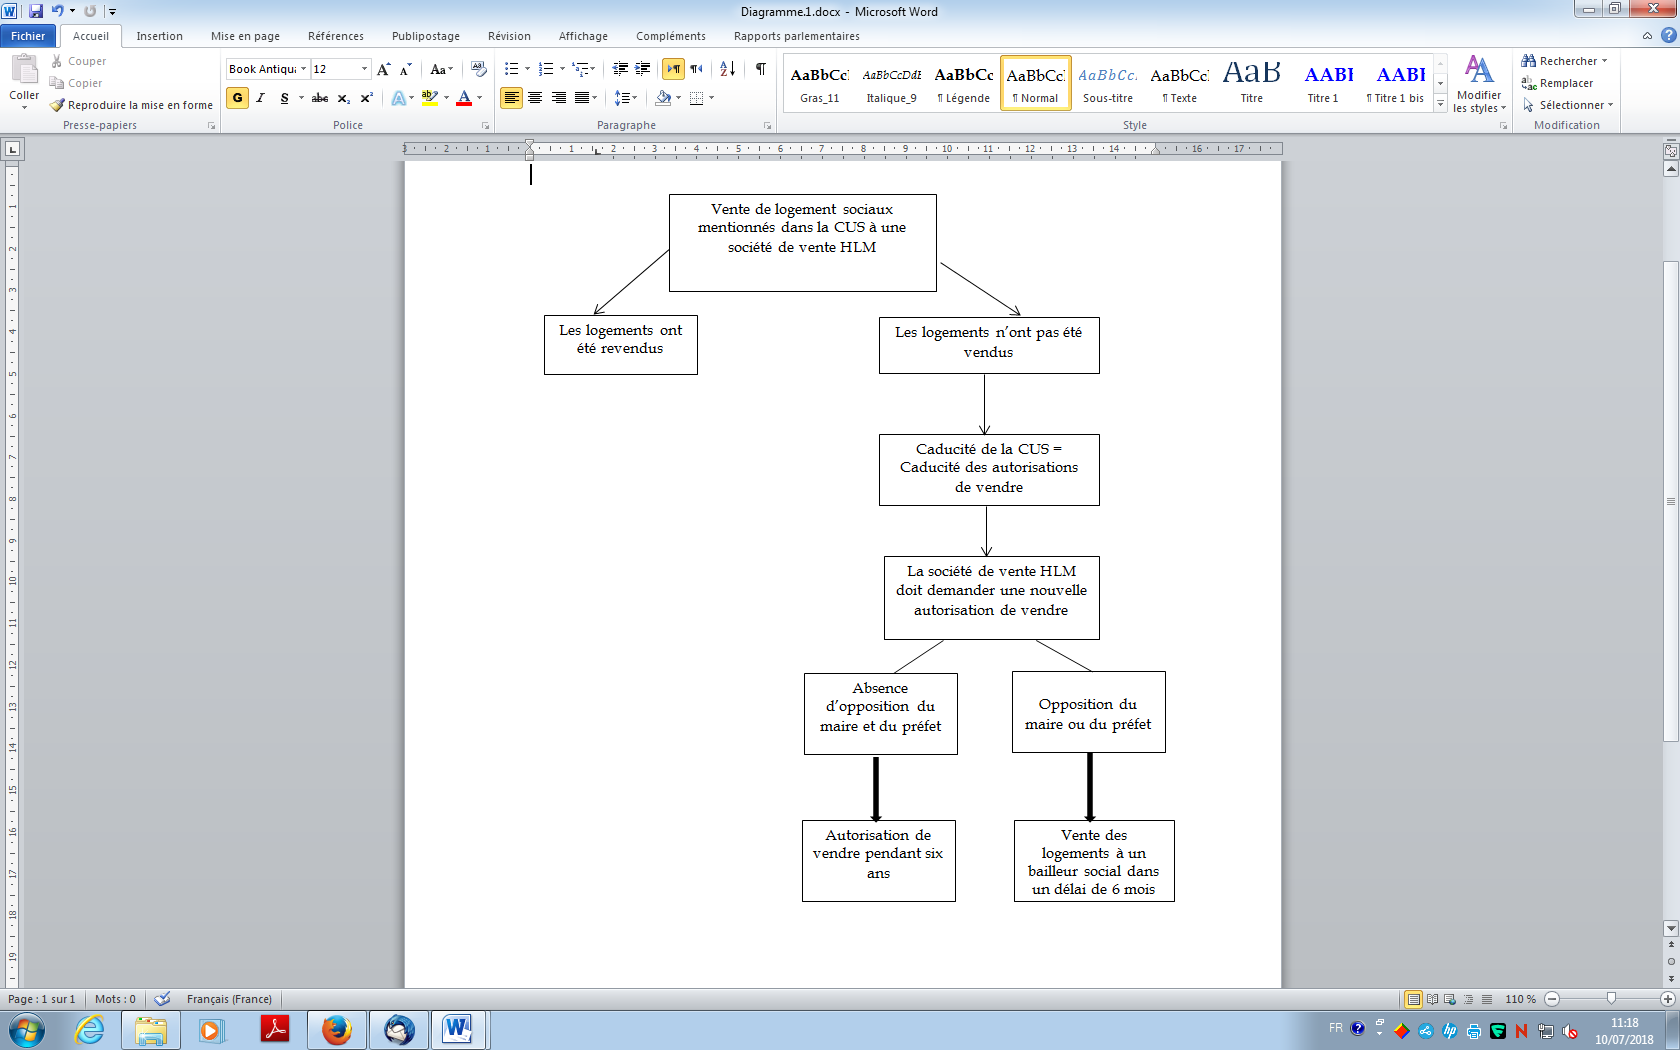
Task: Click the grow font size icon
Action: click(x=383, y=69)
